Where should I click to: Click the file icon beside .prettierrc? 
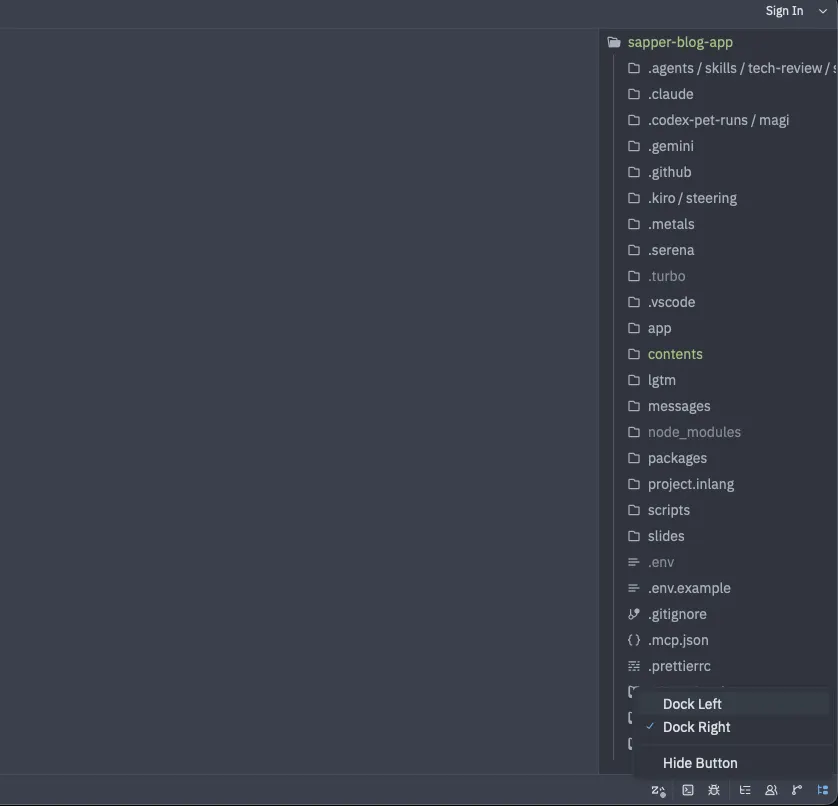(634, 666)
